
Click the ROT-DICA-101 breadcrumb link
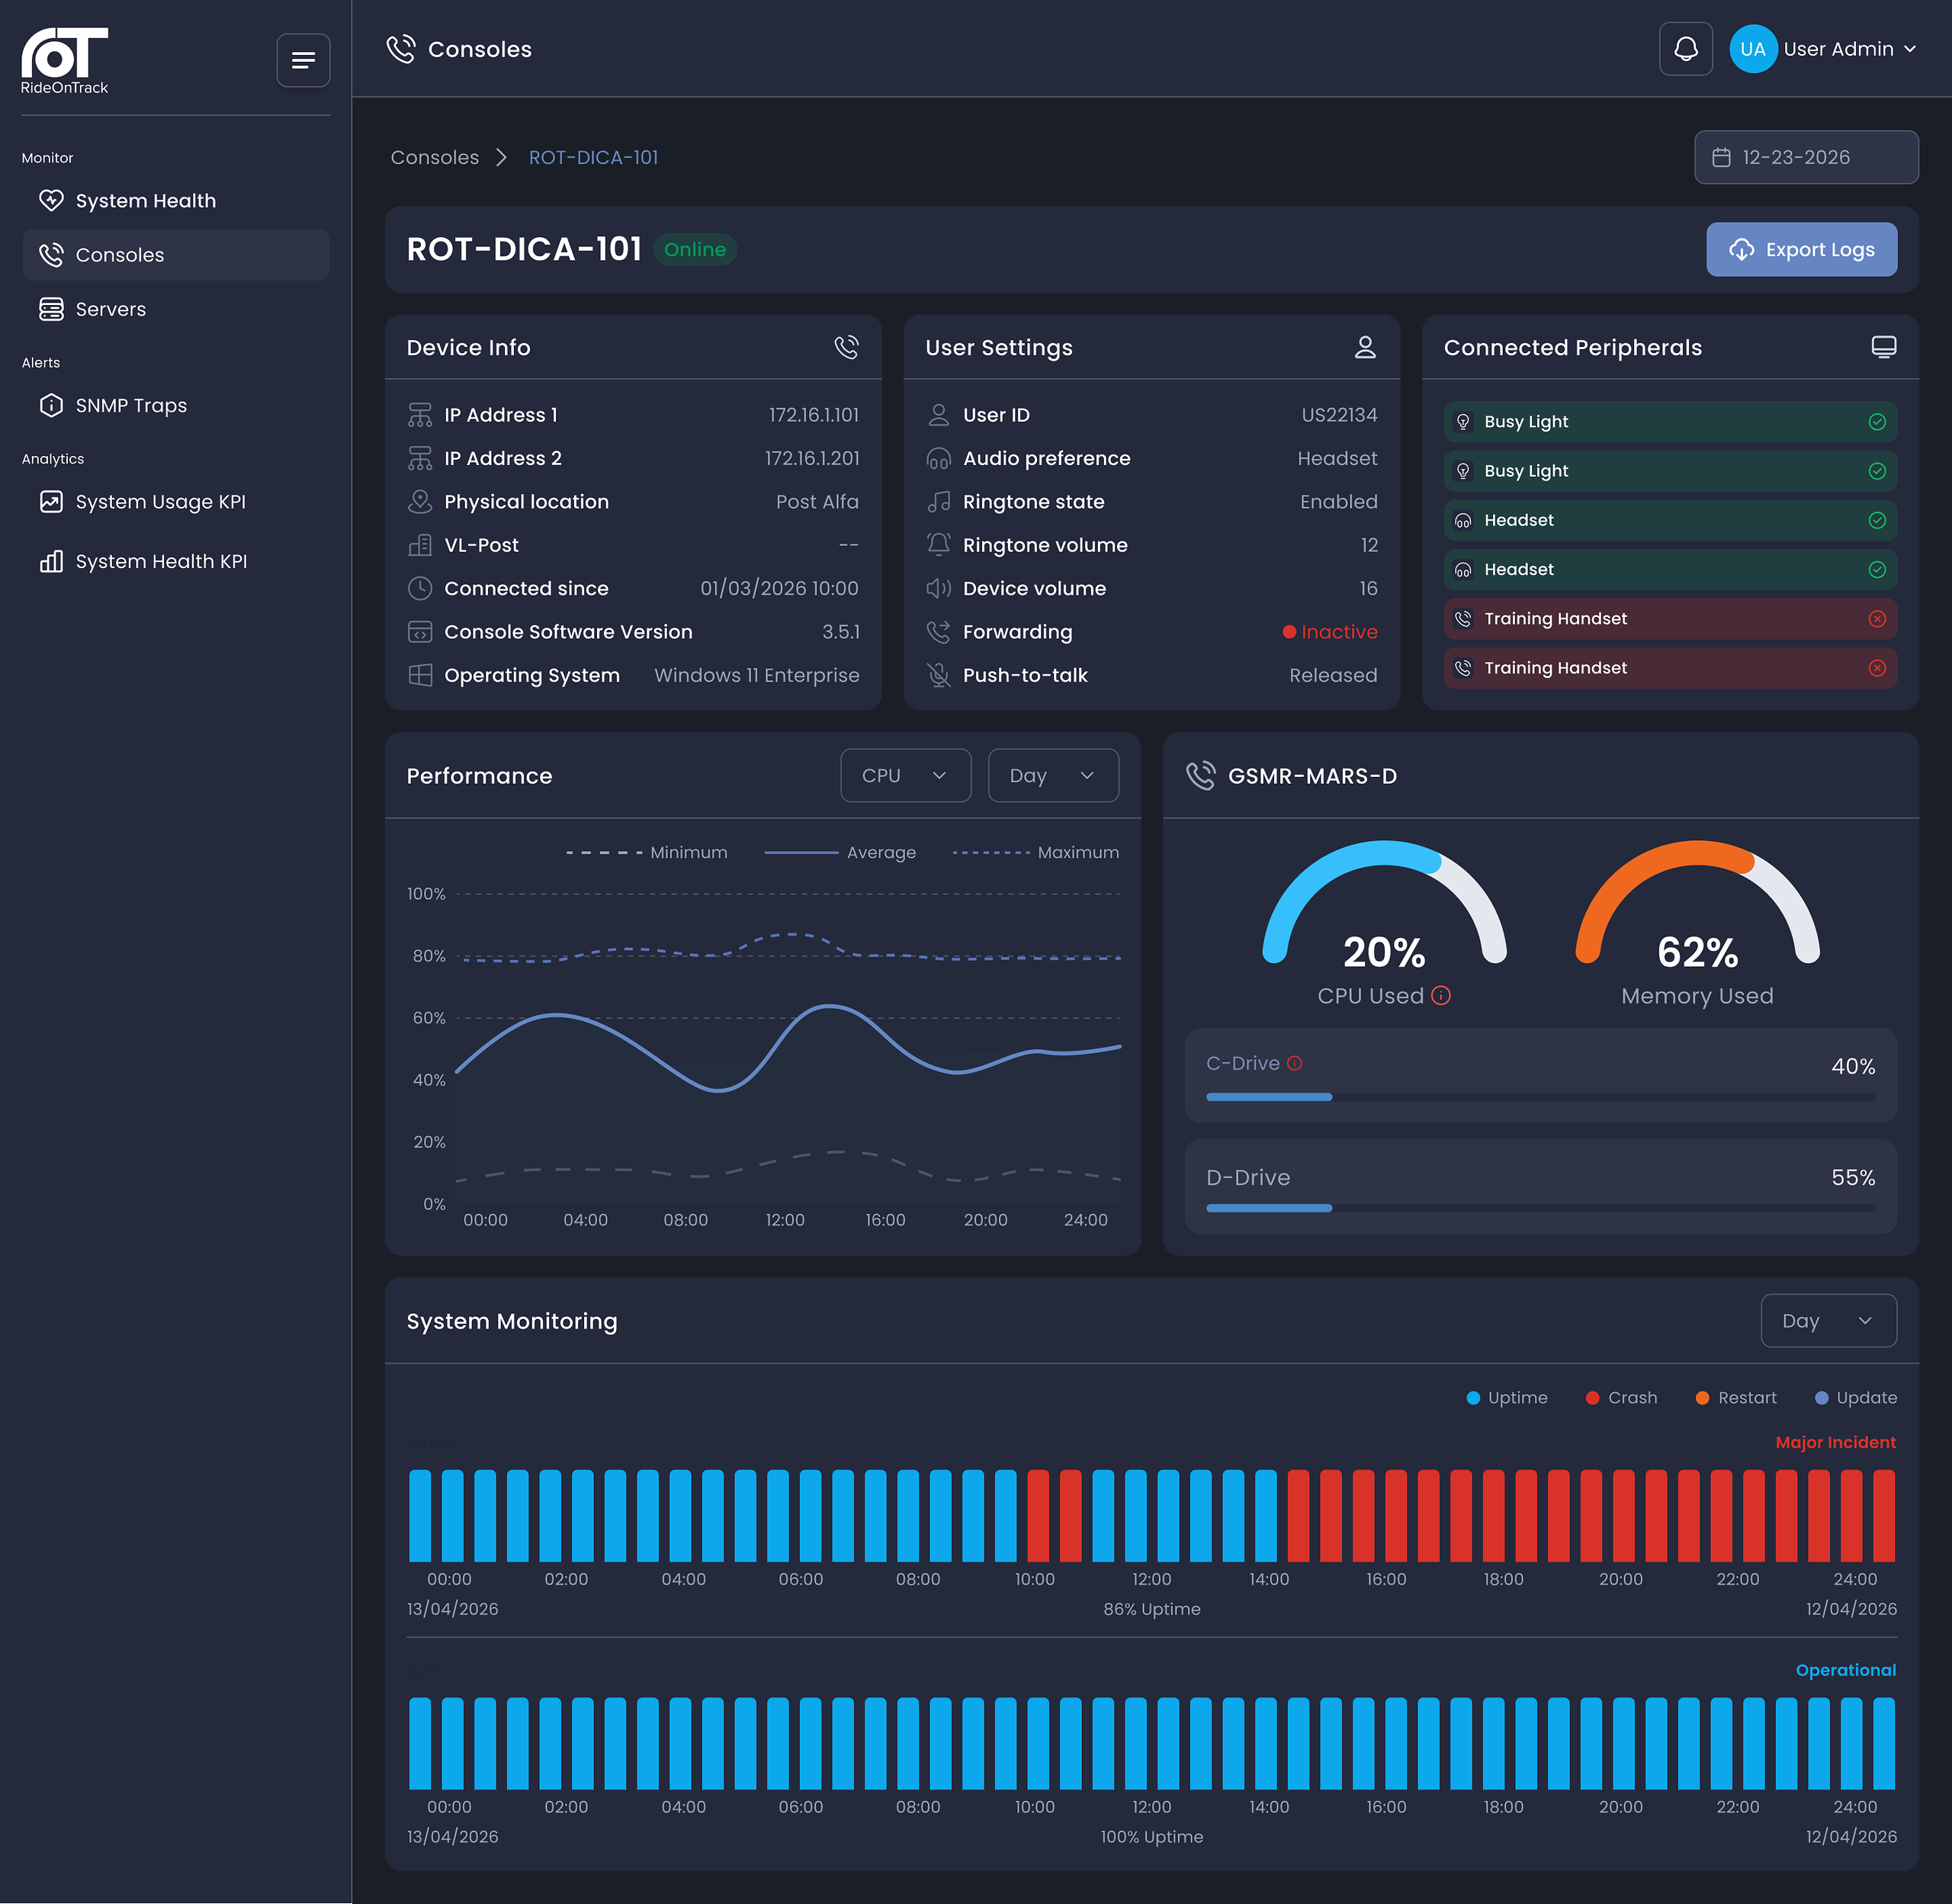point(593,157)
